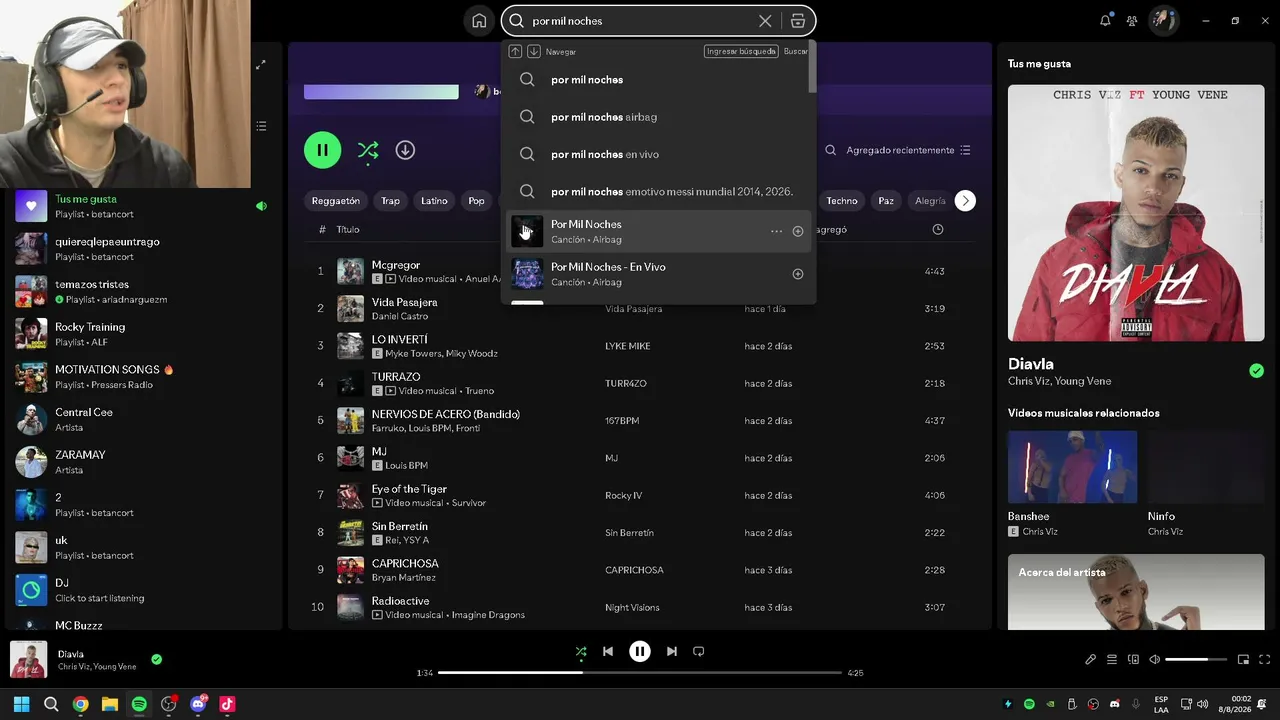Open the Banshee music video thumbnail
This screenshot has width=1280, height=720.
tap(1072, 467)
